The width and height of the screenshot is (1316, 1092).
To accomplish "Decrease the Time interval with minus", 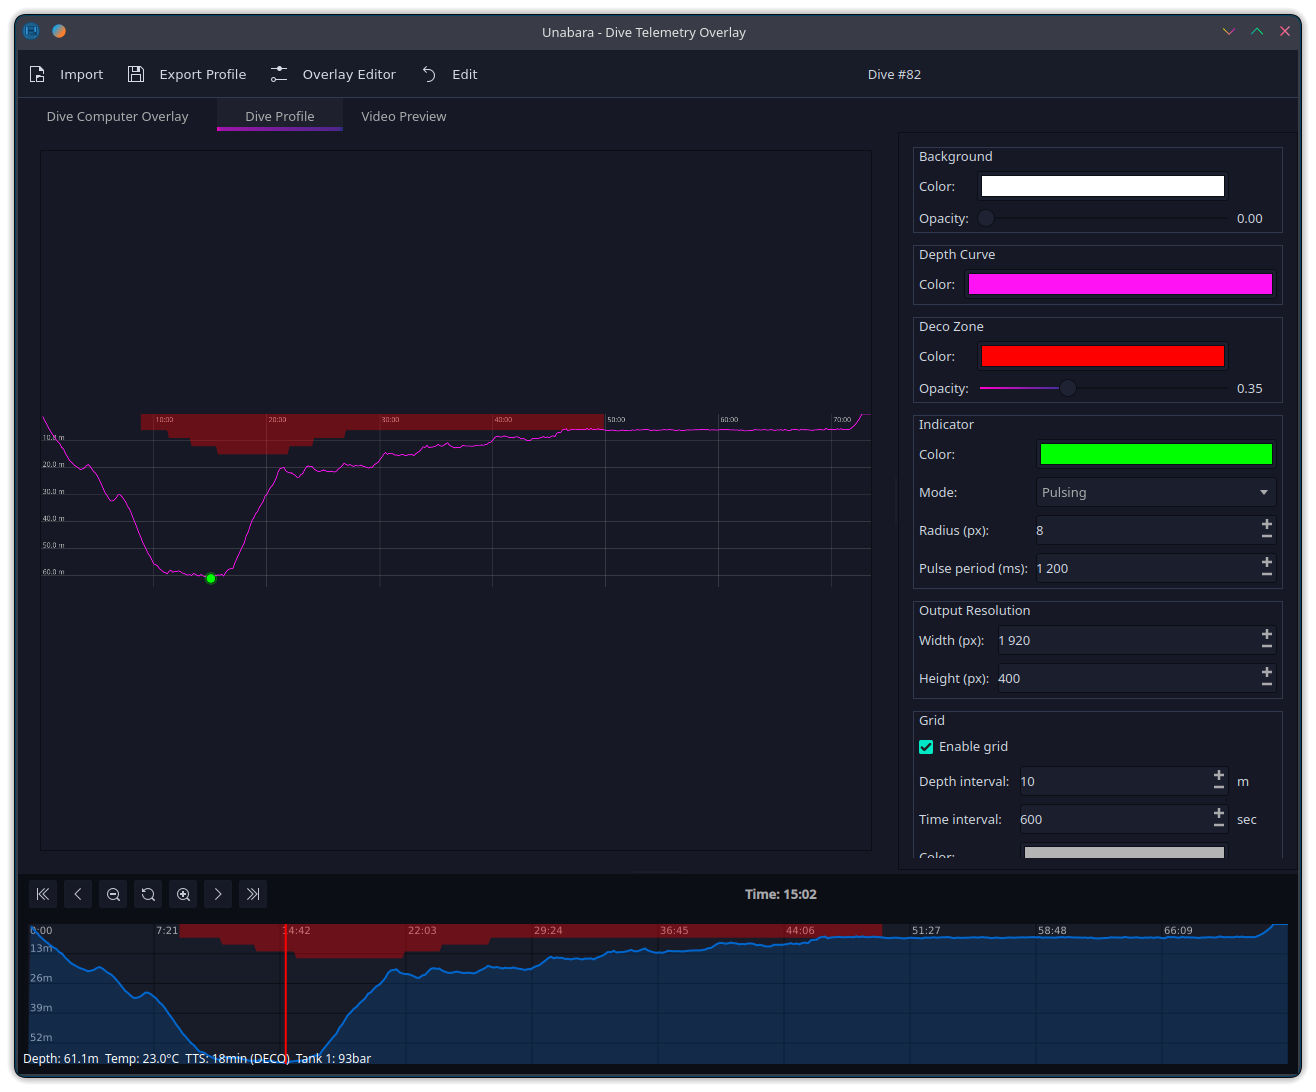I will (x=1219, y=826).
